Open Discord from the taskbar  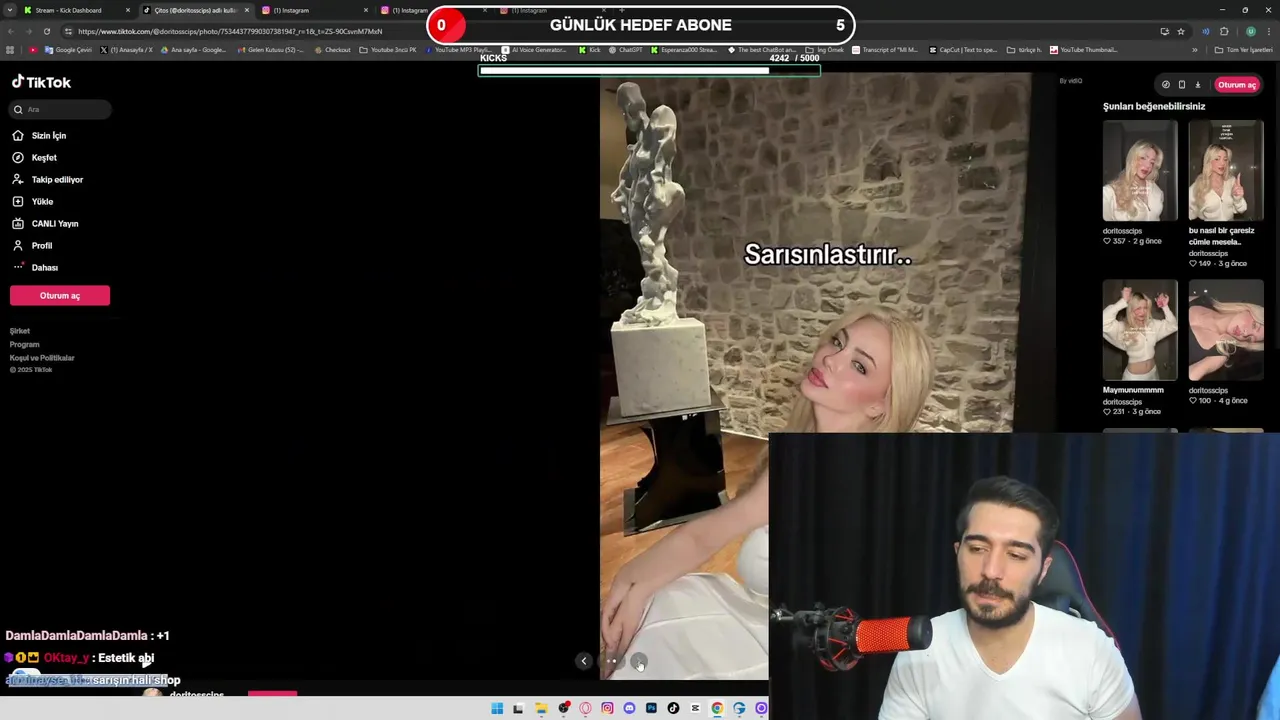click(629, 708)
